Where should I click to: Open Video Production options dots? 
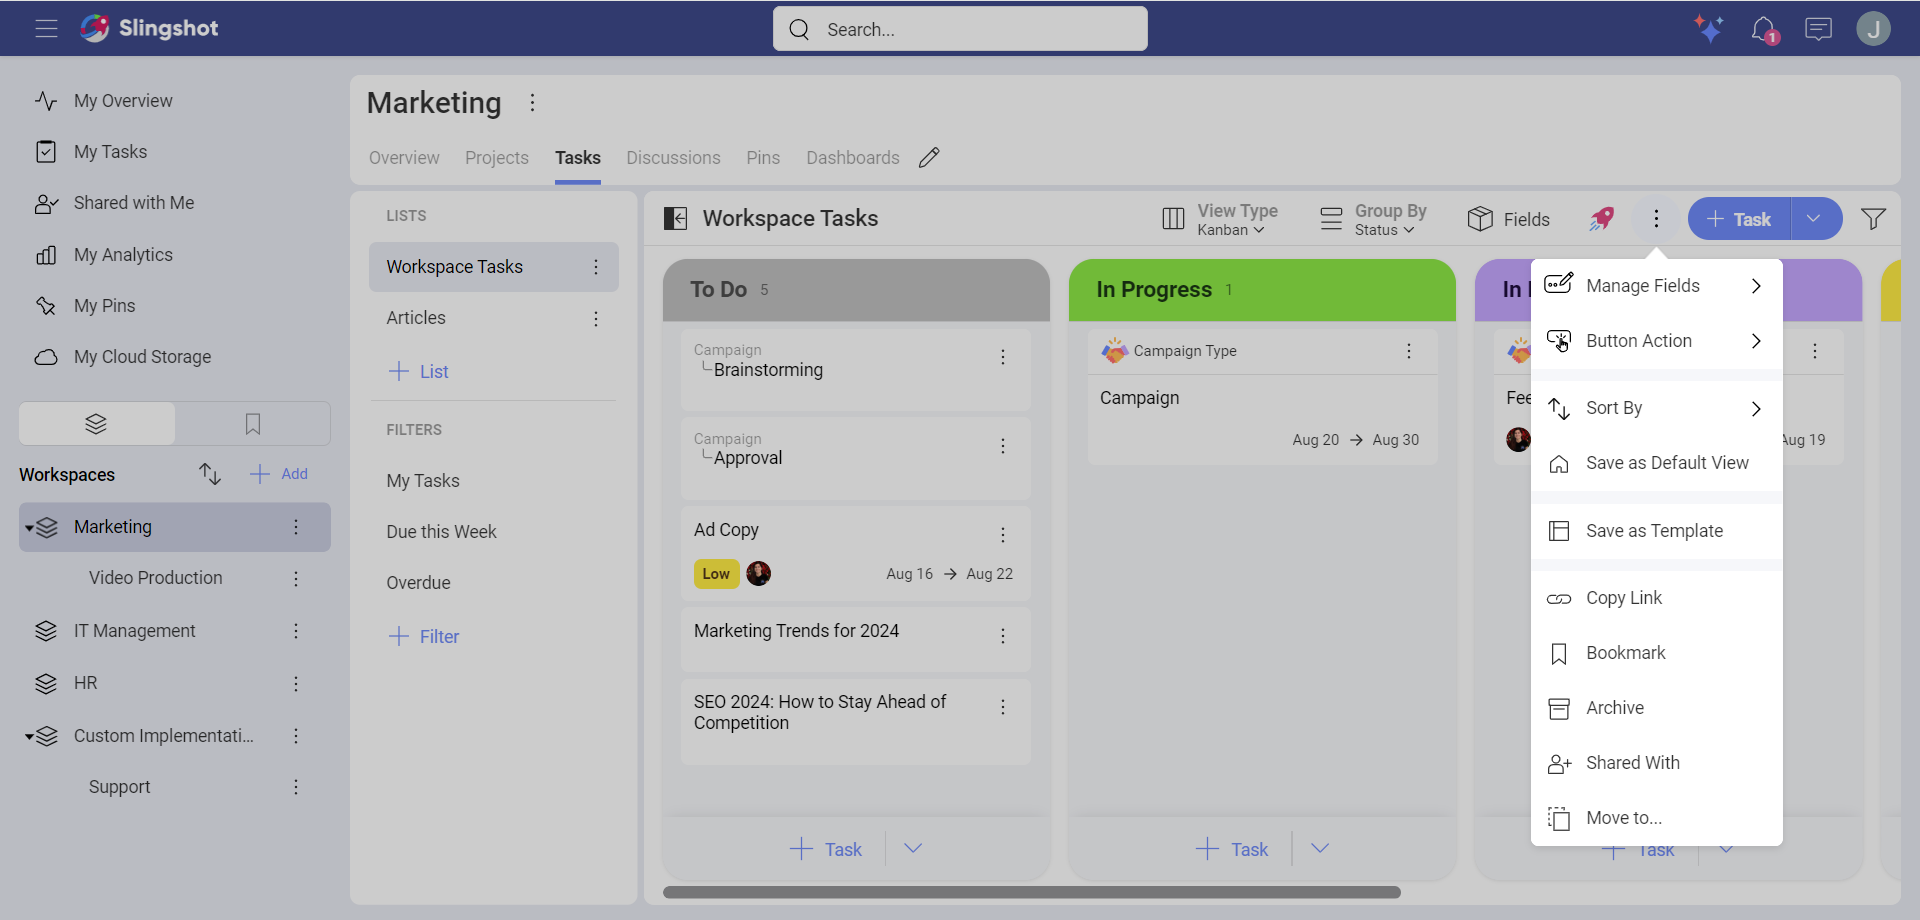tap(296, 579)
